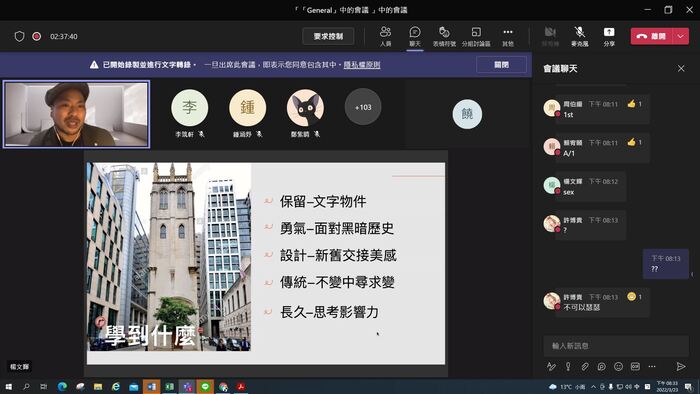Focus the new message input field
Screen dimensions: 700x394
[x=616, y=345]
